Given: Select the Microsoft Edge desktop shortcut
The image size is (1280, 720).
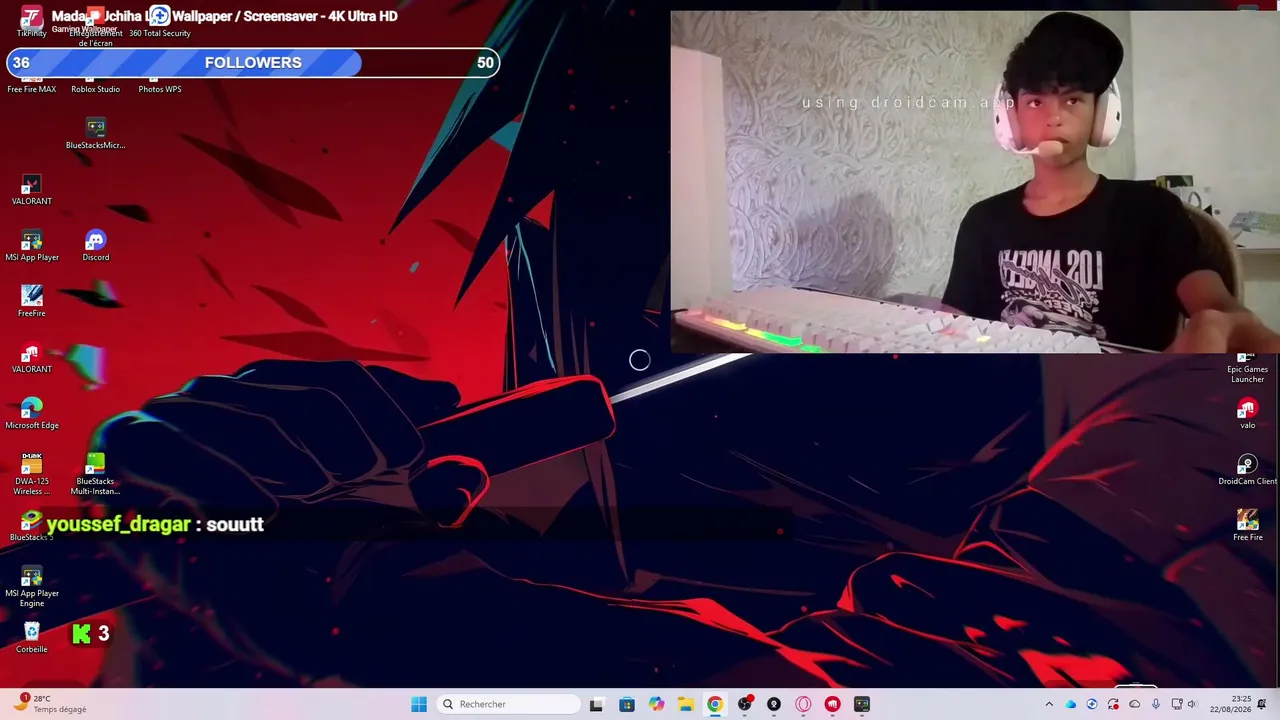Looking at the screenshot, I should [x=32, y=415].
